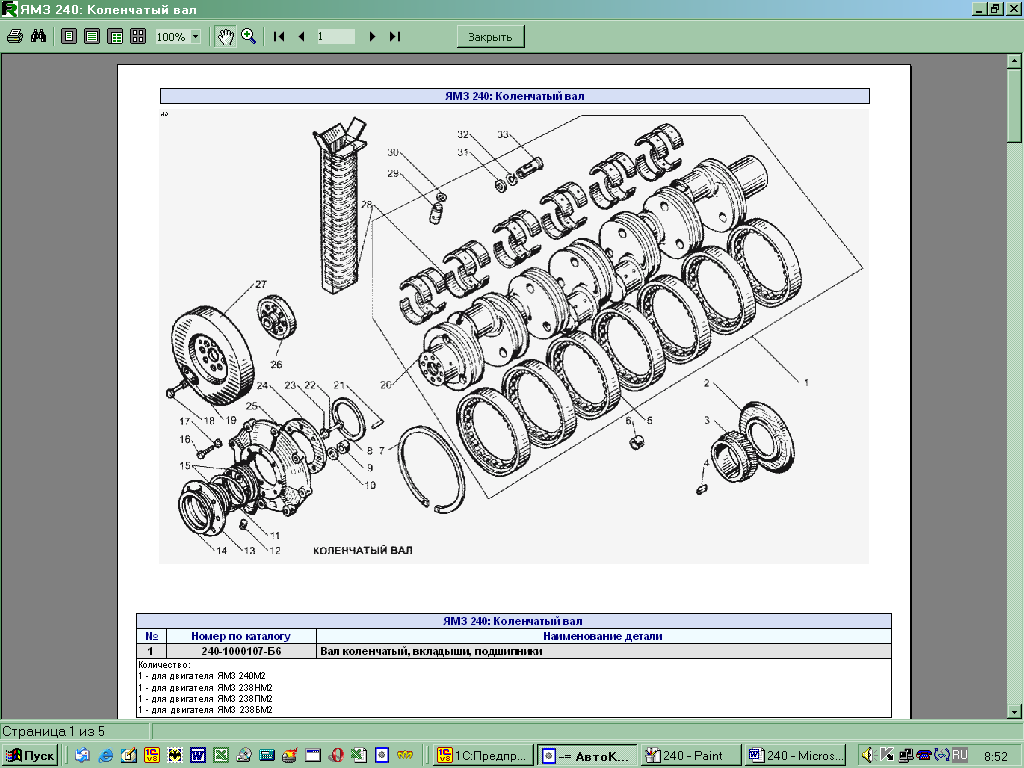1024x768 pixels.
Task: Go to the first page
Action: coord(279,36)
